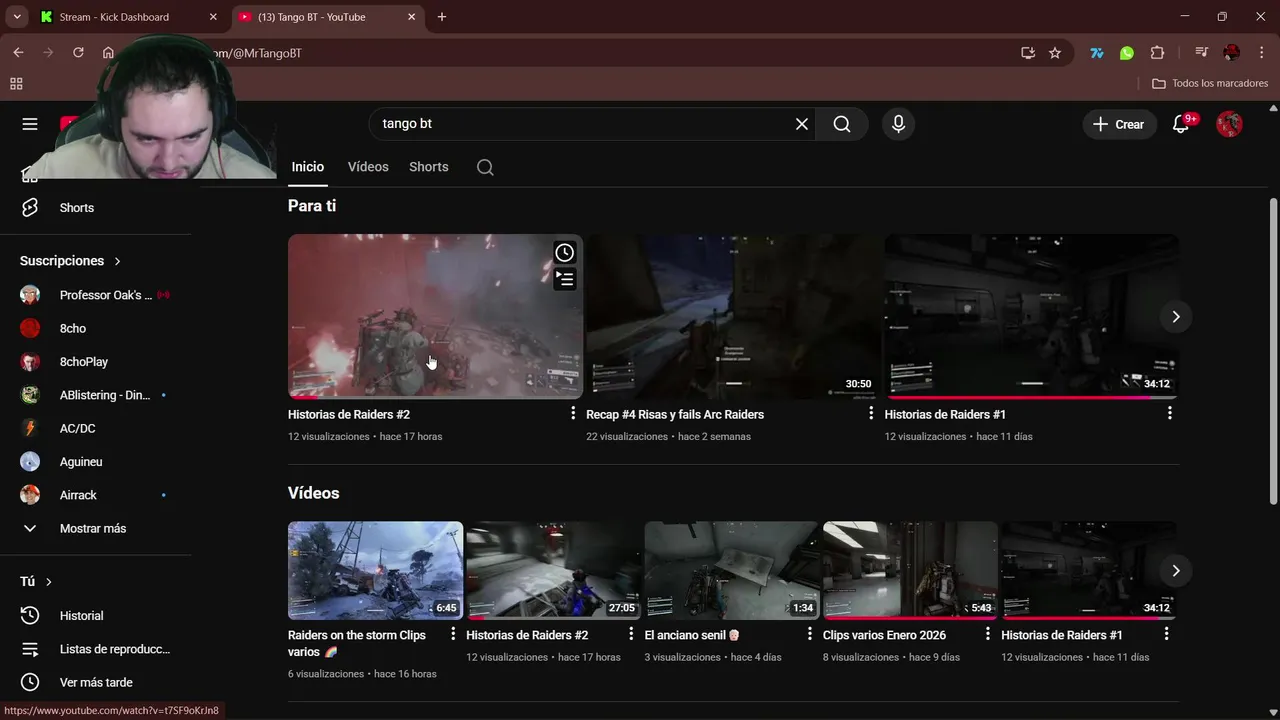Image resolution: width=1280 pixels, height=720 pixels.
Task: Open the account avatar menu
Action: (1229, 124)
